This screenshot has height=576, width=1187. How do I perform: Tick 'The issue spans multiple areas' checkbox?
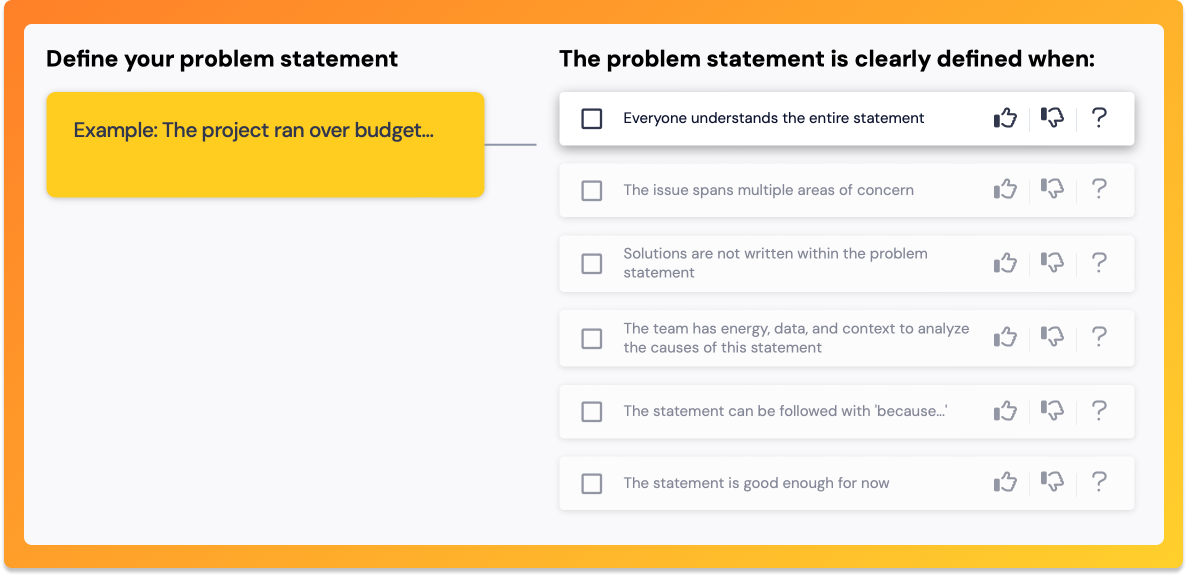[x=592, y=190]
